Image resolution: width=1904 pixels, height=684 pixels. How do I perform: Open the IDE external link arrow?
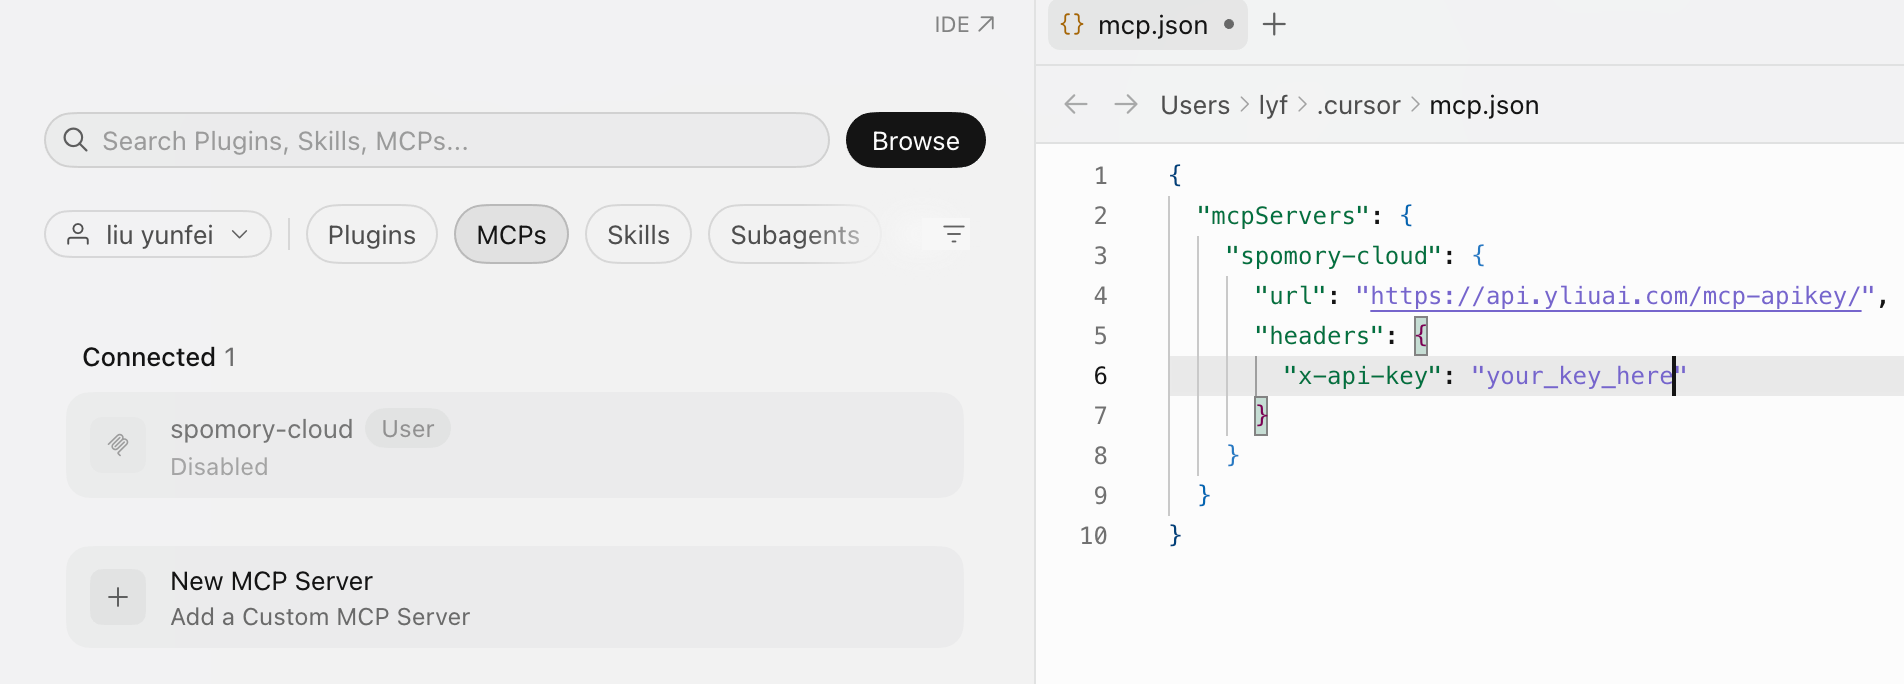pos(986,24)
